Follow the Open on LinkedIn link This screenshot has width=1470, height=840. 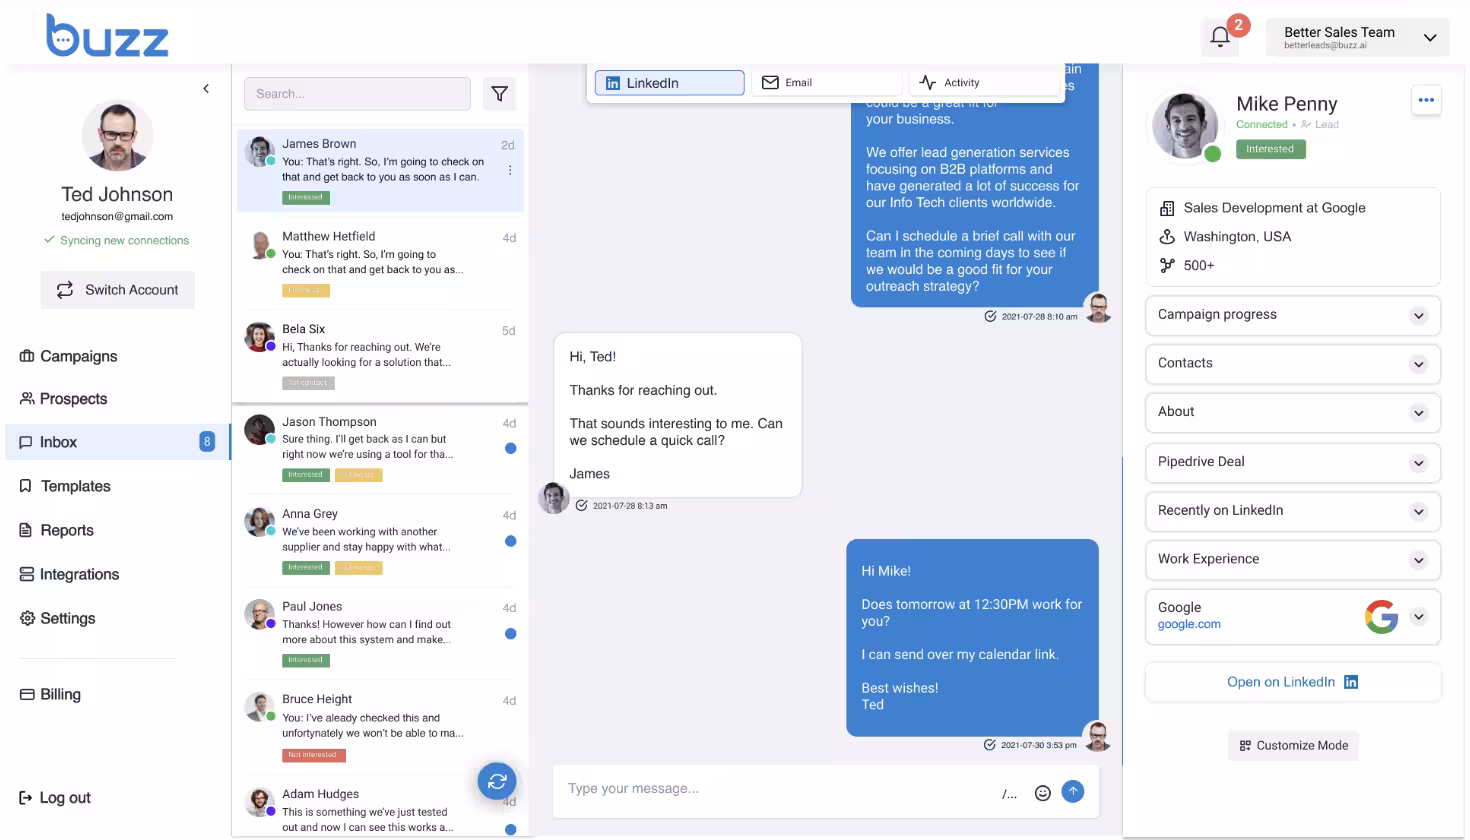pyautogui.click(x=1293, y=682)
